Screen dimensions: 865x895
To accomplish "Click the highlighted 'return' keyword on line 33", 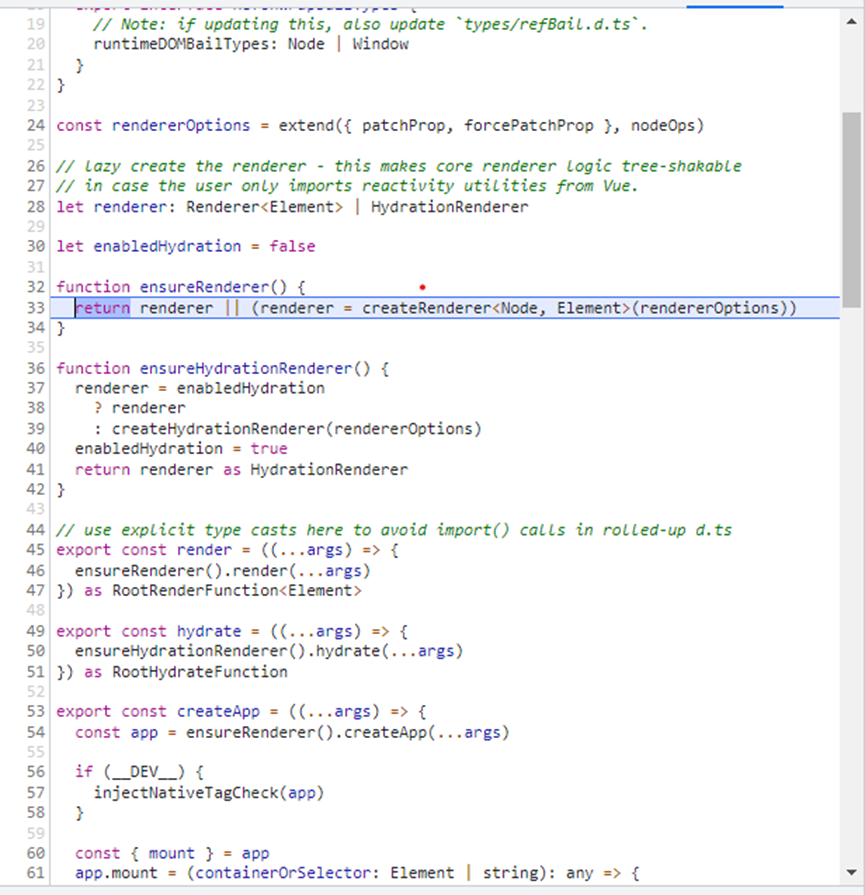I will [103, 308].
